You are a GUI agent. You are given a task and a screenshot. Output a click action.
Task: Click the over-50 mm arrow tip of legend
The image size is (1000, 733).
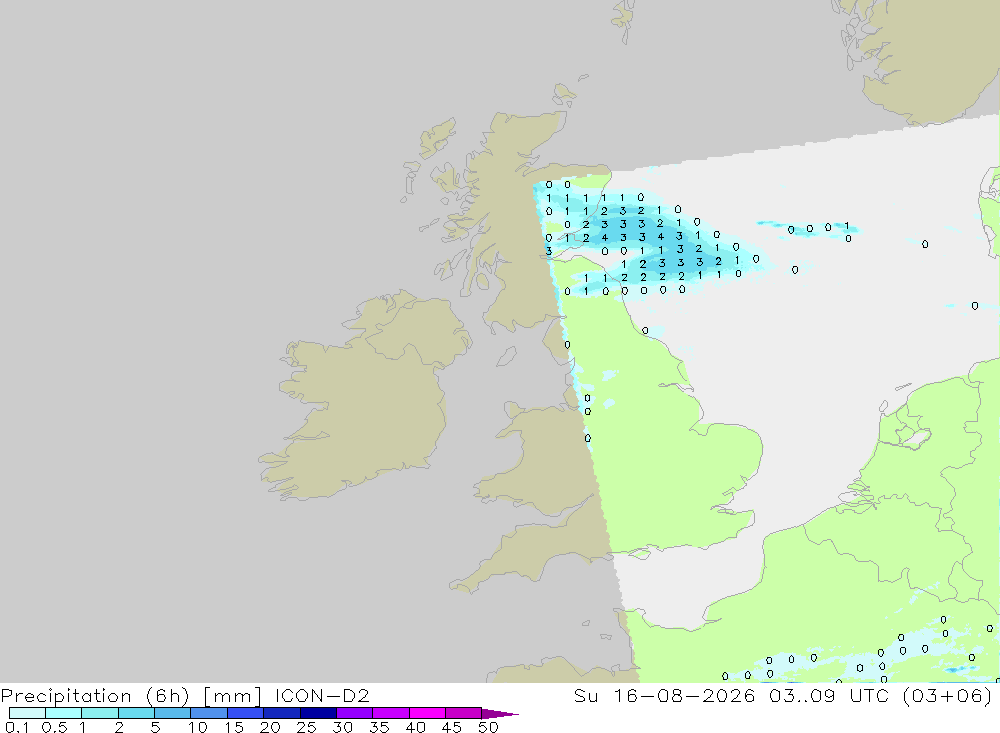point(499,714)
